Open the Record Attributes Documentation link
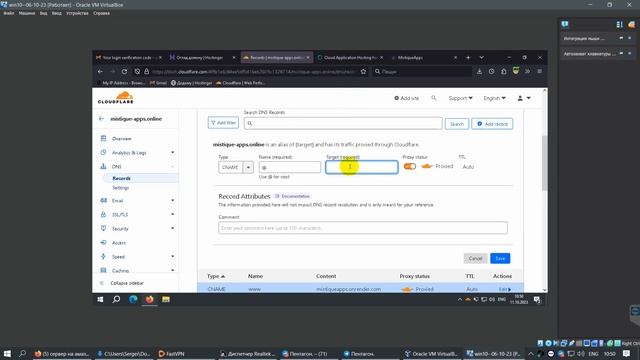This screenshot has height=360, width=640. 293,196
